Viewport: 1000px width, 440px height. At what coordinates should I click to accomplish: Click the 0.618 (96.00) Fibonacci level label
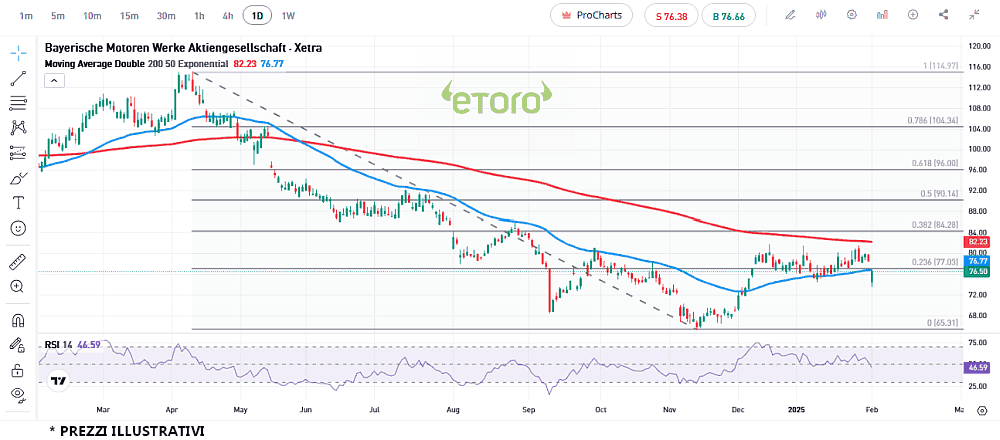935,163
